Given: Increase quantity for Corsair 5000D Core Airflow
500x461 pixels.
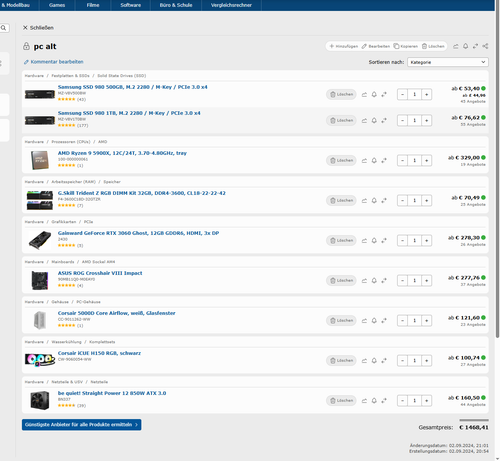Looking at the screenshot, I should (427, 321).
